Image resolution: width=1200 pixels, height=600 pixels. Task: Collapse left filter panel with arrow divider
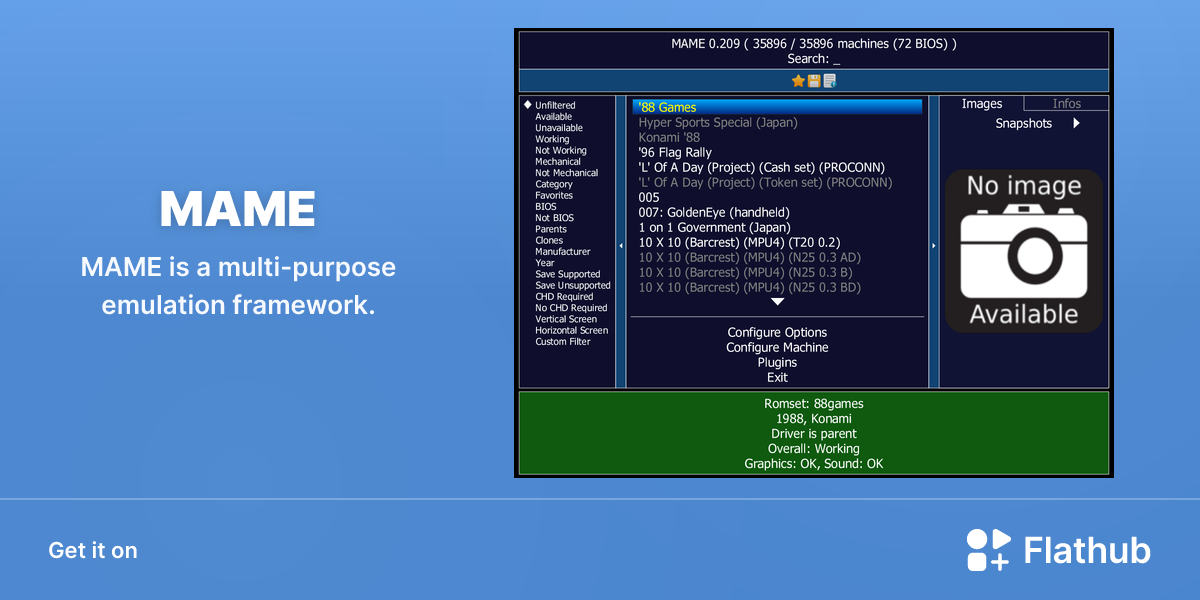pyautogui.click(x=621, y=245)
